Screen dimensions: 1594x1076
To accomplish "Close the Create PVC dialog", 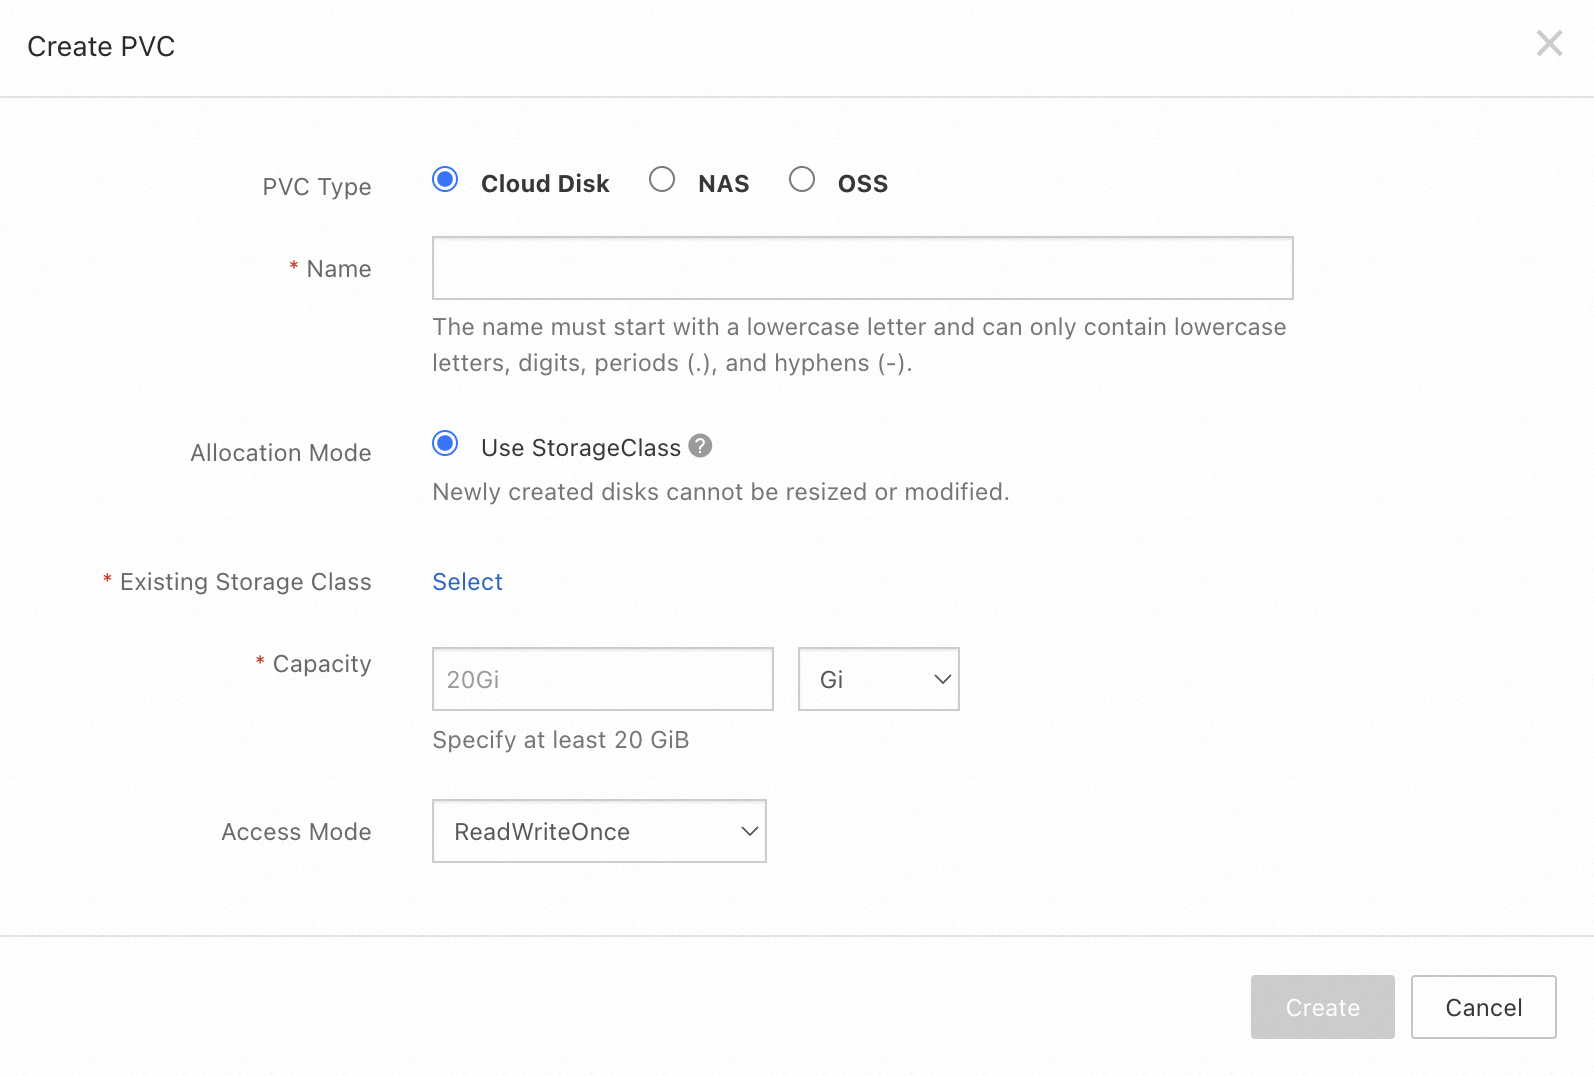I will coord(1549,43).
